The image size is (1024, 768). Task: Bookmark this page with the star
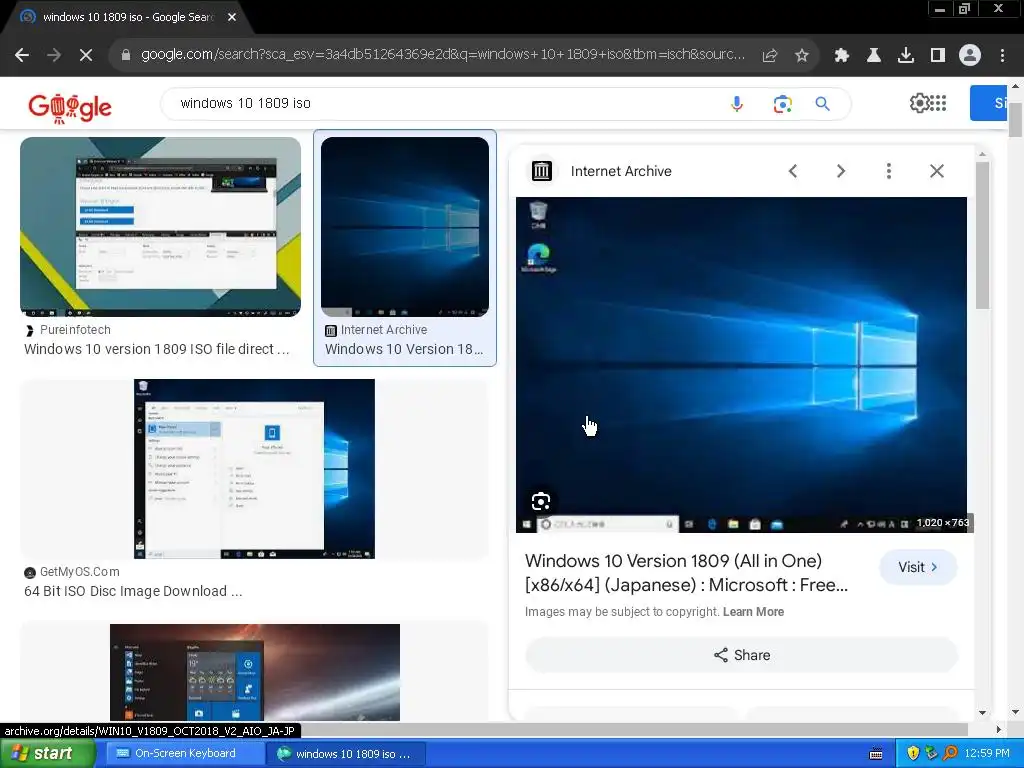coord(802,56)
